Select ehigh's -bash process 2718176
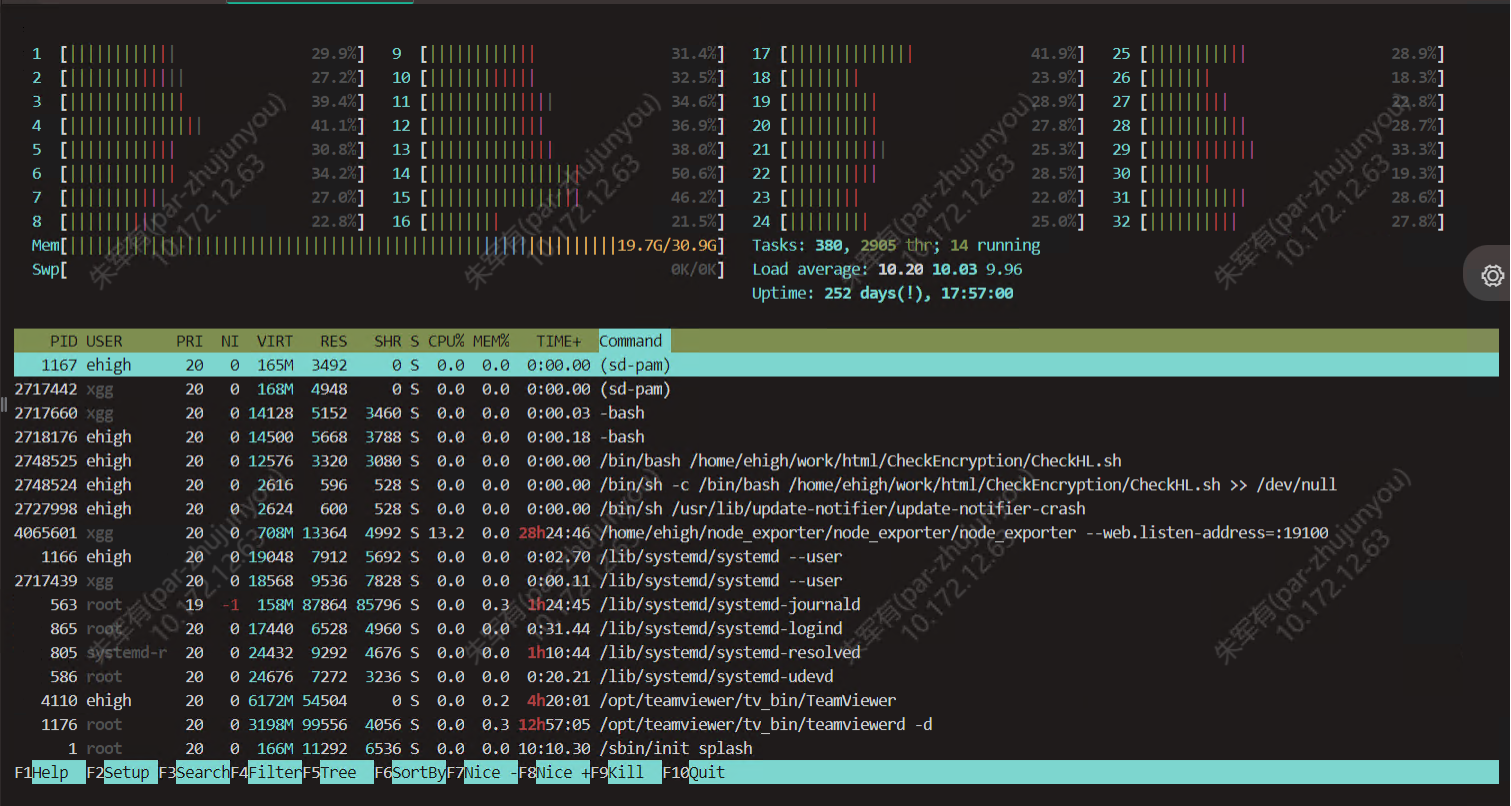1511x806 pixels. coord(756,437)
